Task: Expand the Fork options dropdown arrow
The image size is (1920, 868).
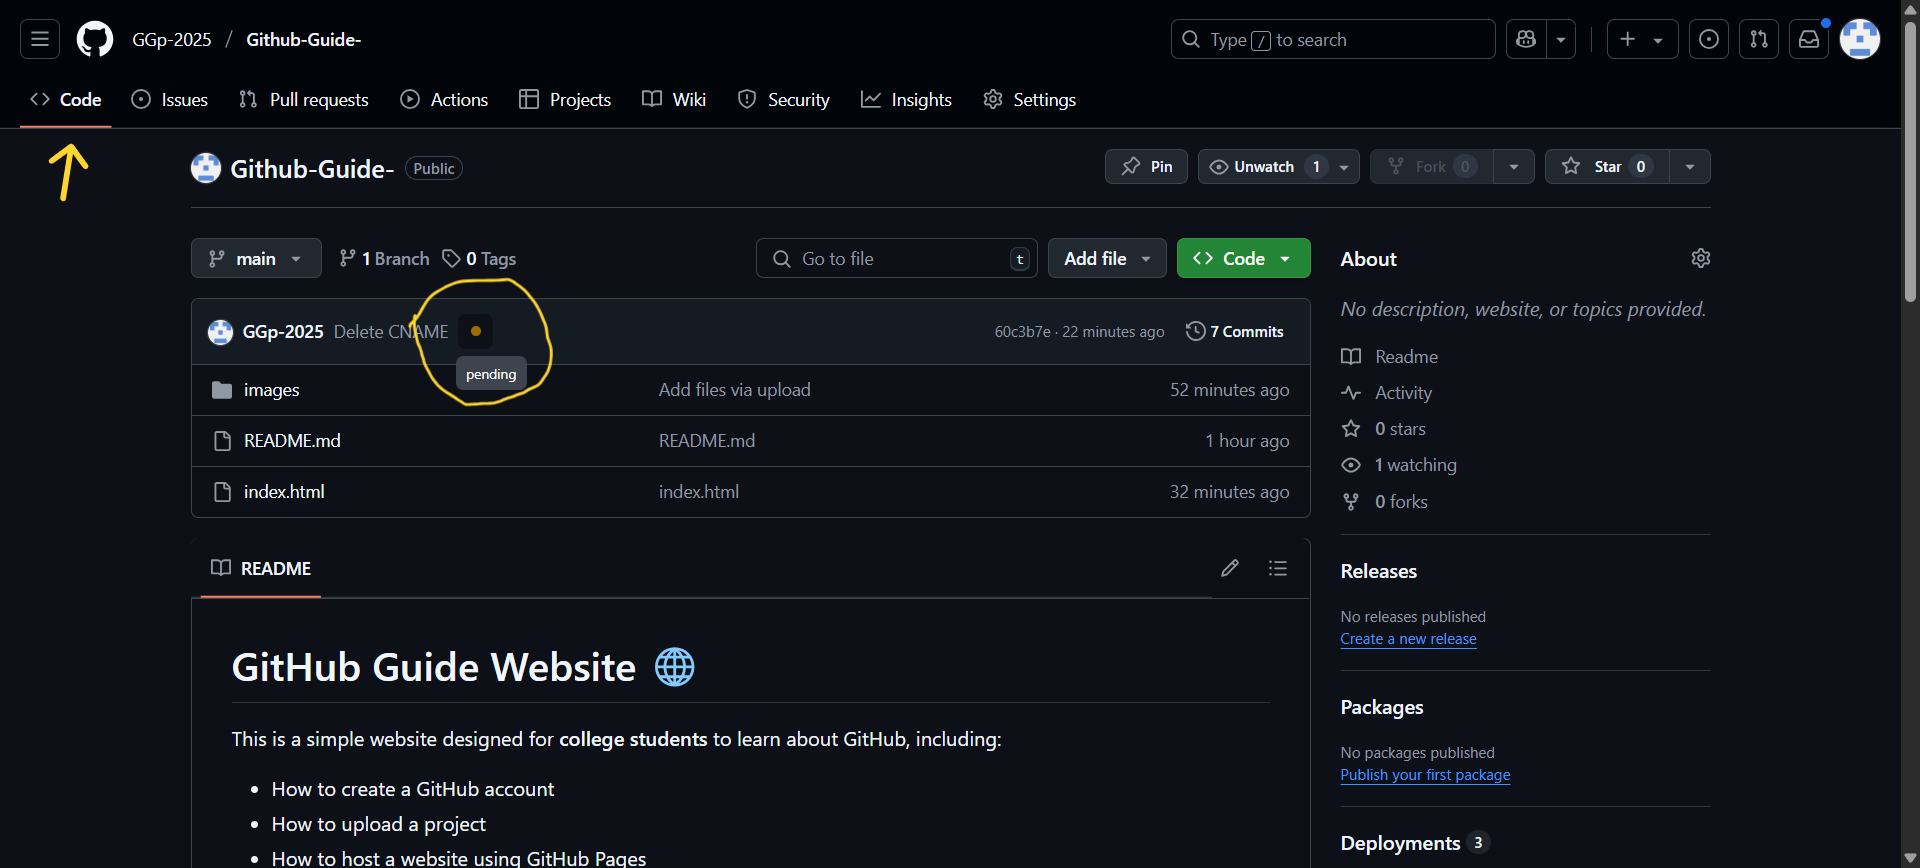Action: click(1514, 166)
